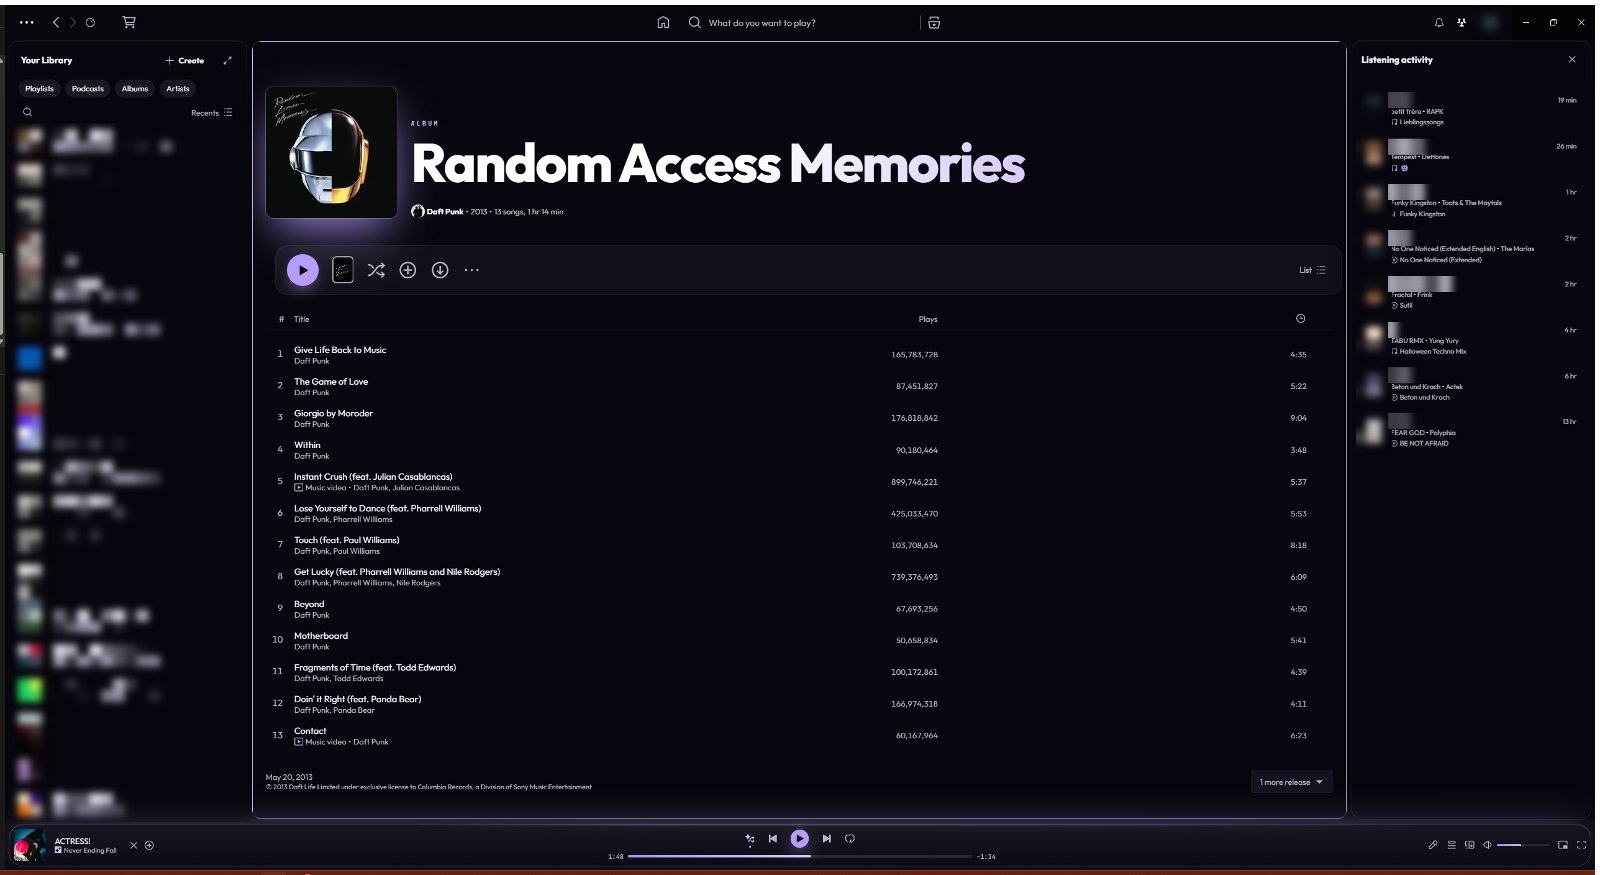Image resolution: width=1600 pixels, height=875 pixels.
Task: Open the Browse icon next to search
Action: tap(934, 22)
